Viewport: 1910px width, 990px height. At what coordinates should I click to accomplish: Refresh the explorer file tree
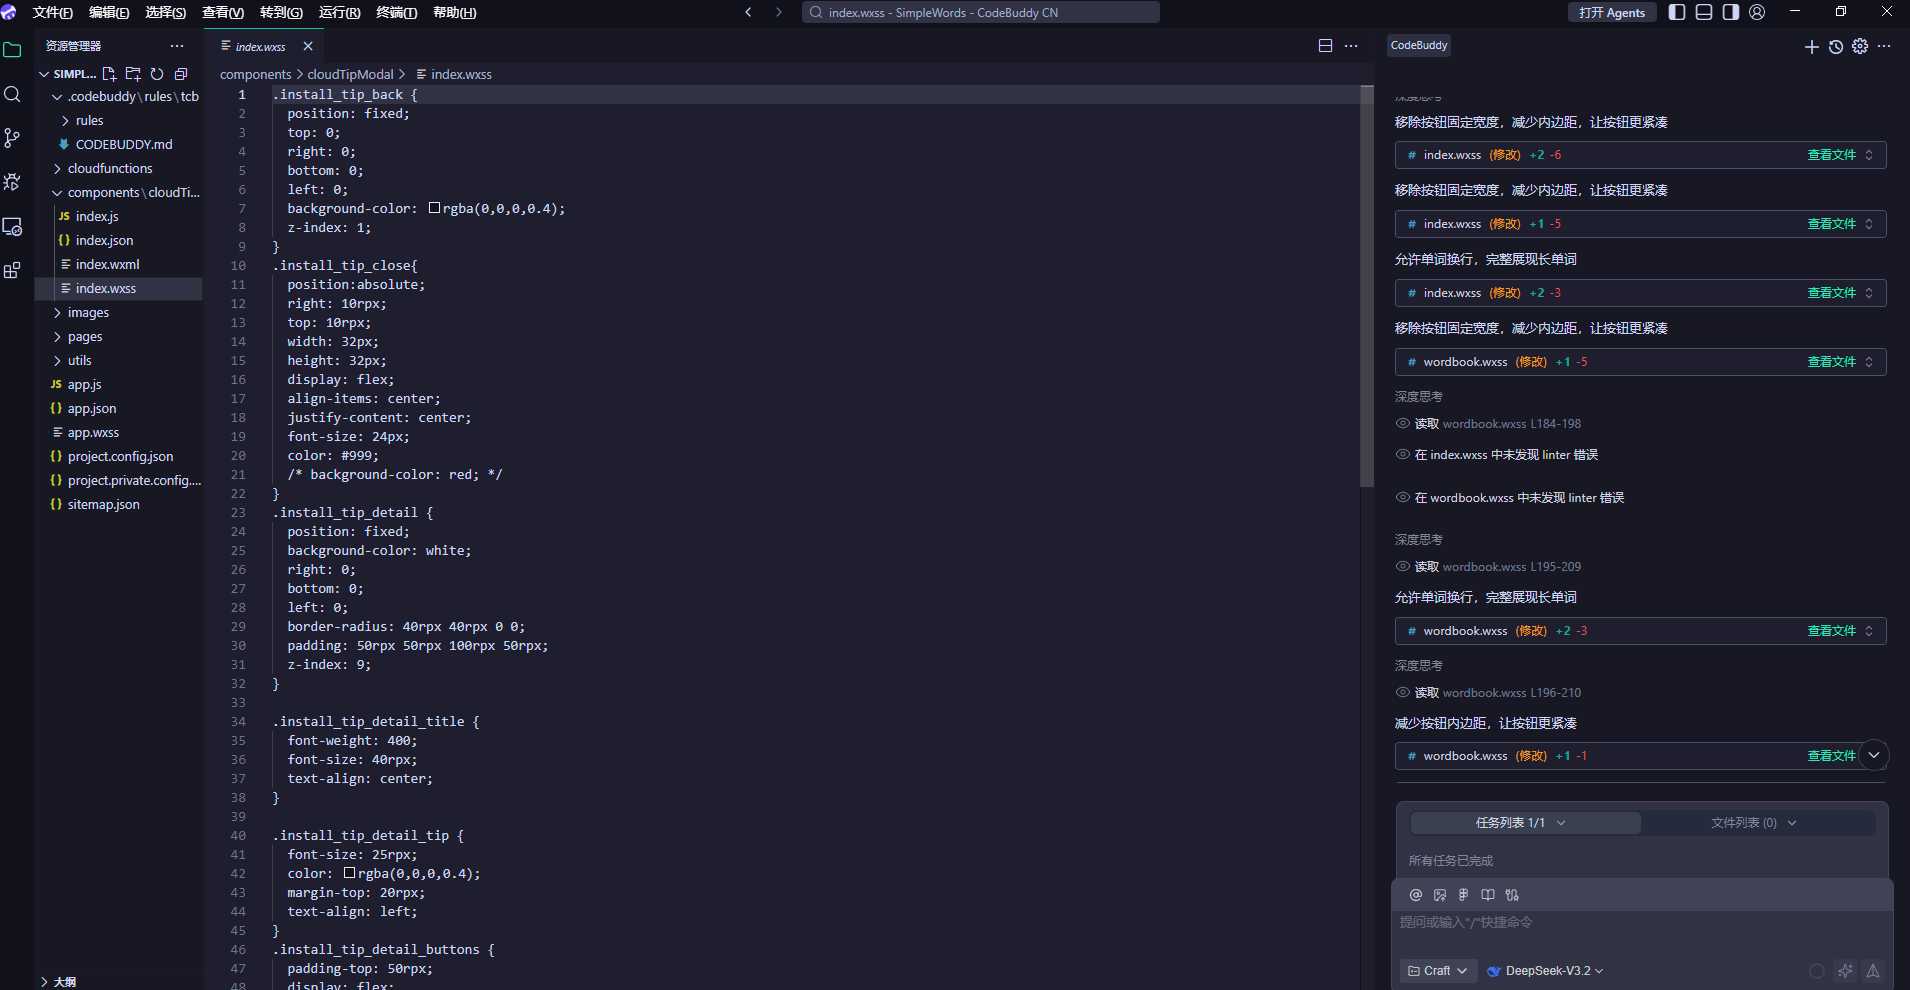(x=157, y=74)
